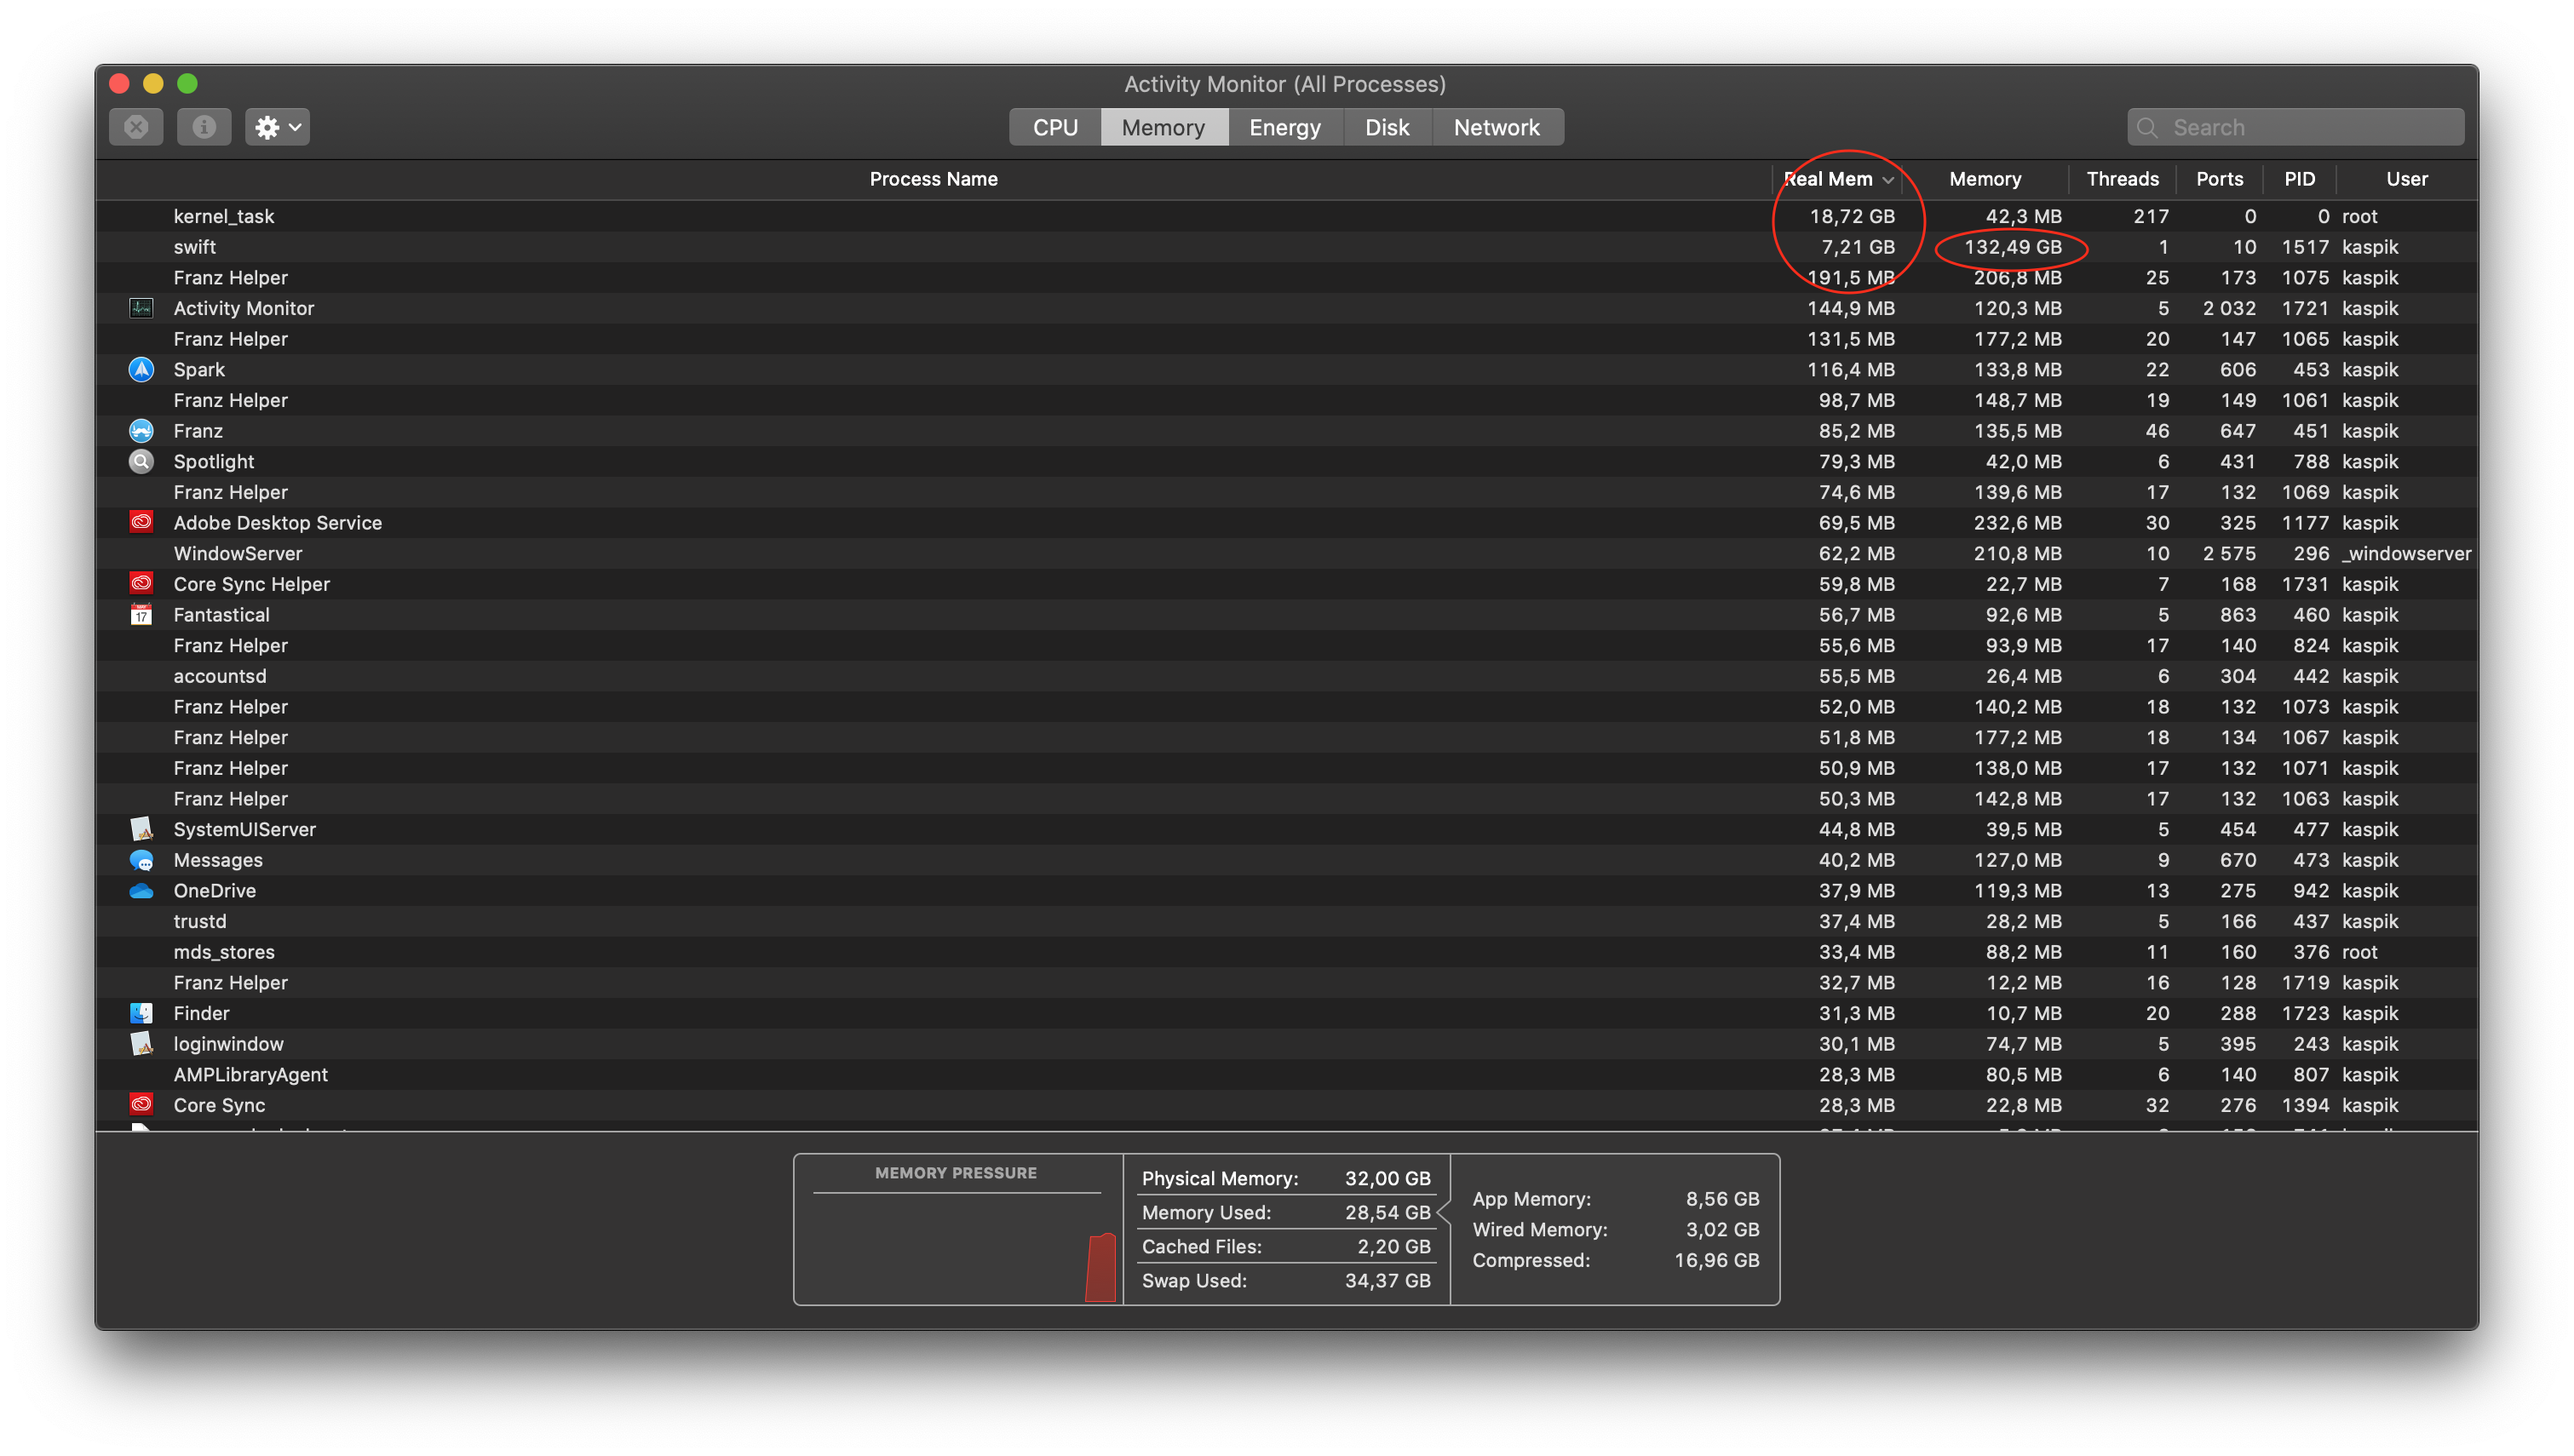Select the trustd process row
The width and height of the screenshot is (2574, 1456).
[x=1287, y=921]
